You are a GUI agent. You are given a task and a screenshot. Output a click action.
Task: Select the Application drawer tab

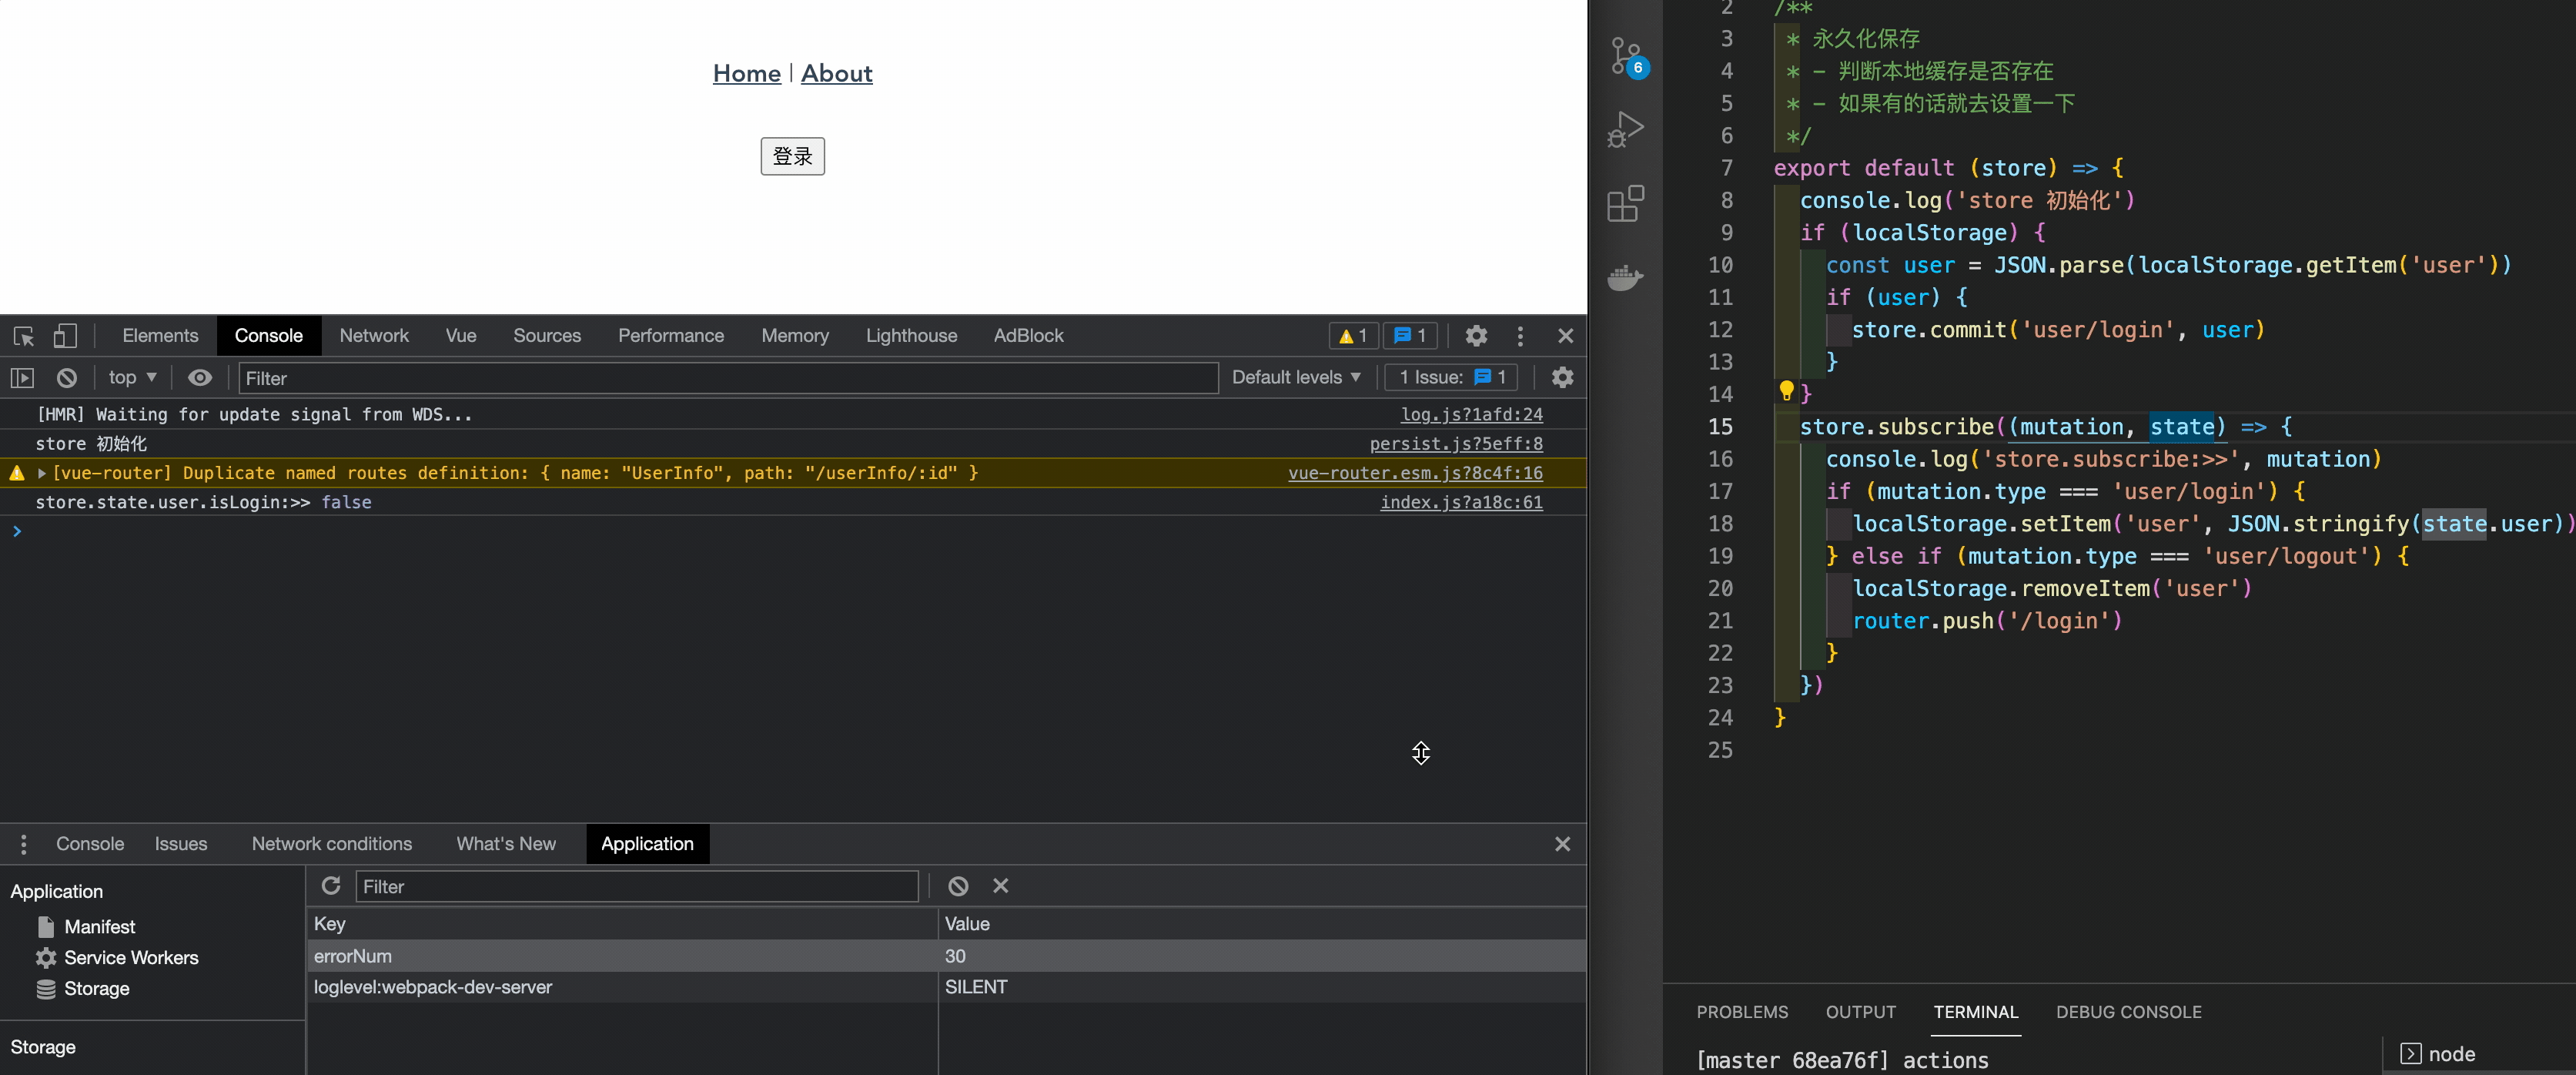647,844
